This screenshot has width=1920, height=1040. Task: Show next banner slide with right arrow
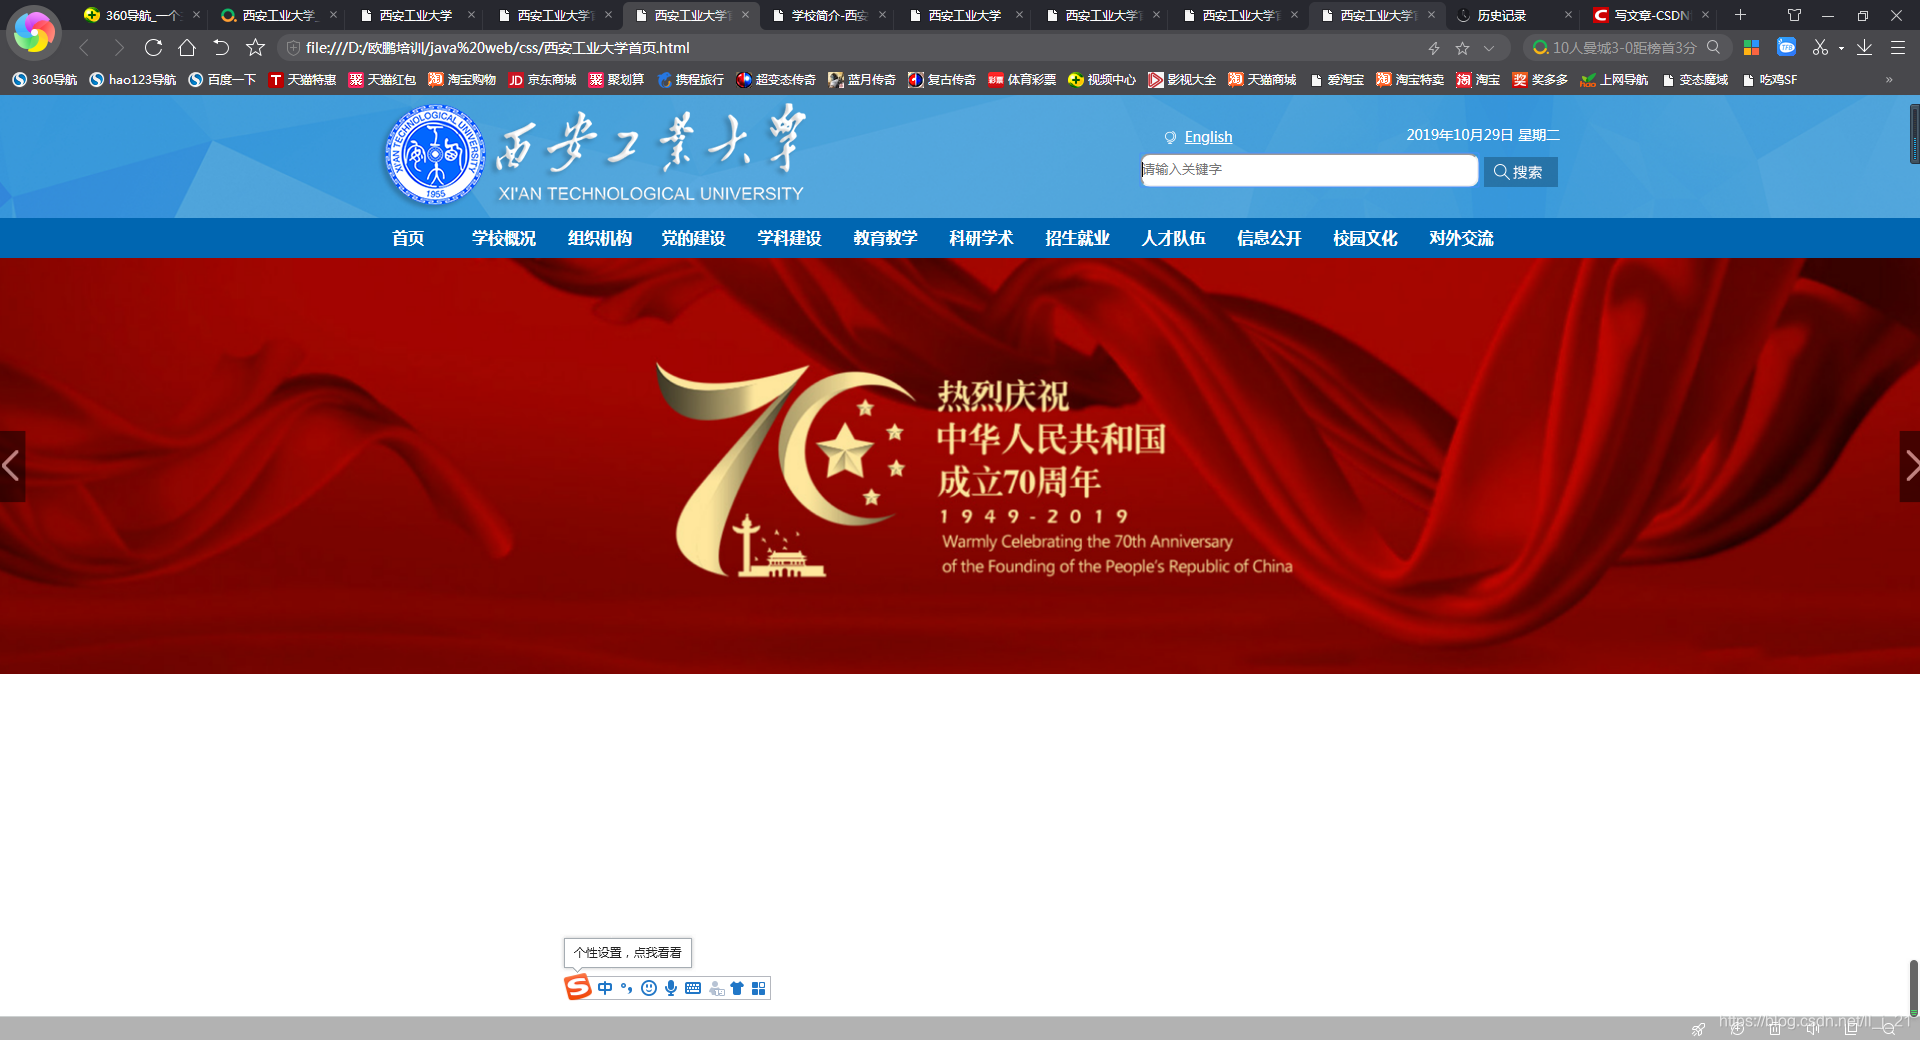pos(1909,466)
